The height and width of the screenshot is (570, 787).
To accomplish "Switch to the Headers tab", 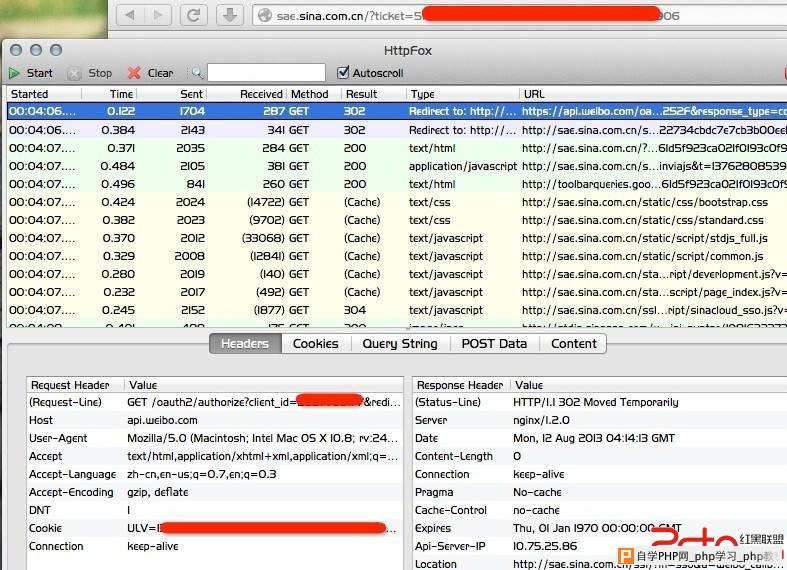I will point(245,344).
